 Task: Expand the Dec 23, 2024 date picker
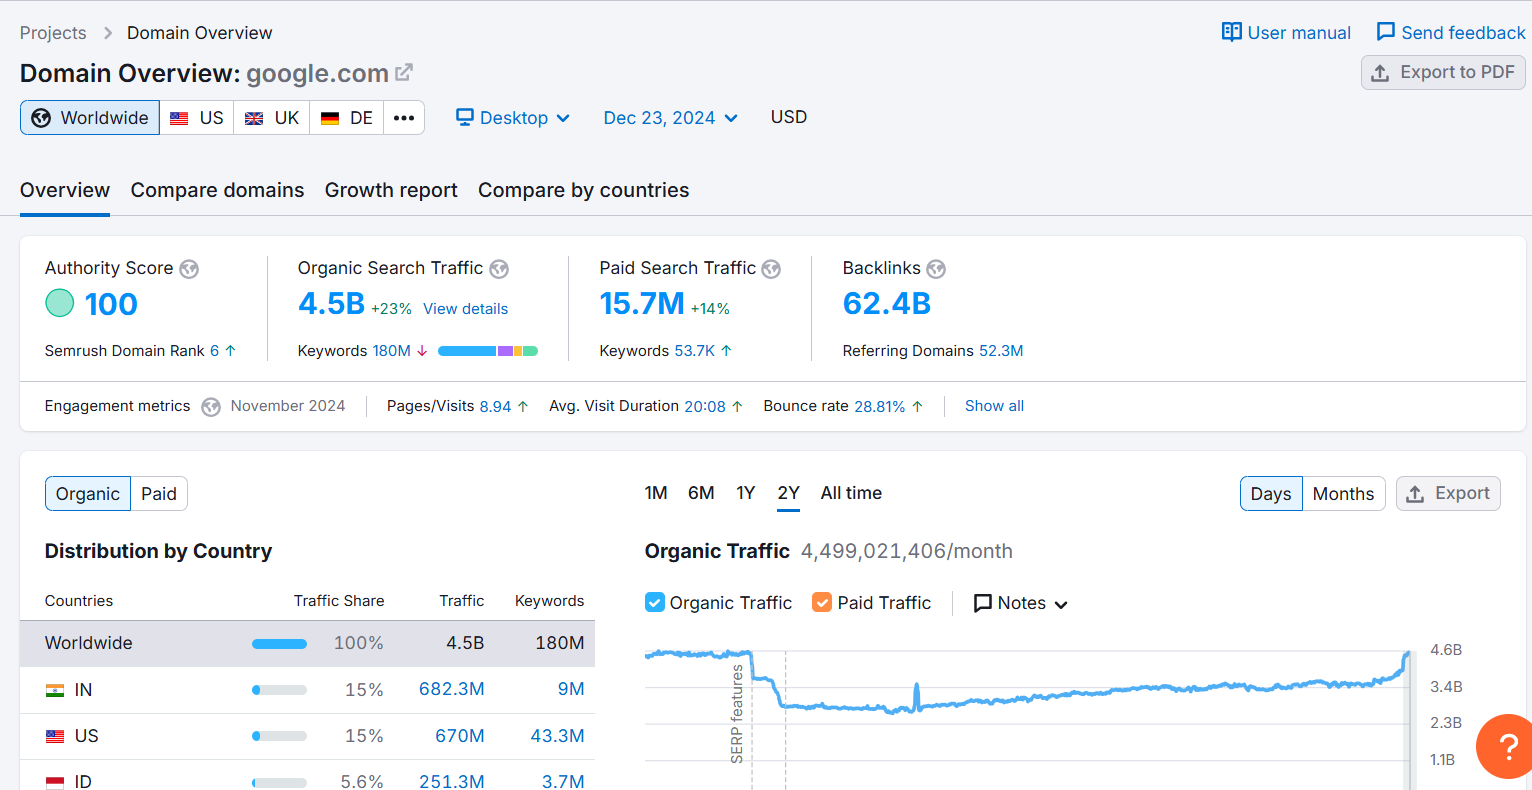(670, 118)
